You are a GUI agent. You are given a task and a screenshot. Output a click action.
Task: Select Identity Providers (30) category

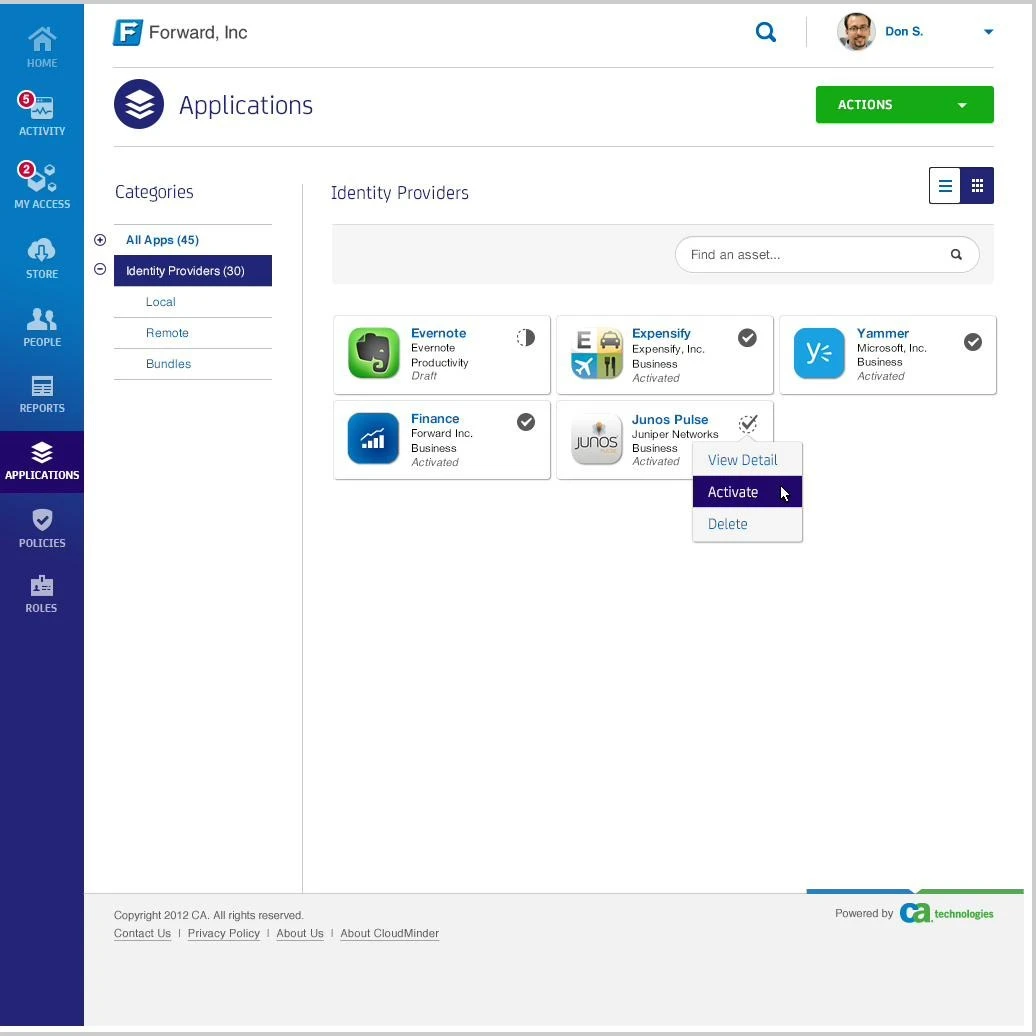(x=193, y=271)
